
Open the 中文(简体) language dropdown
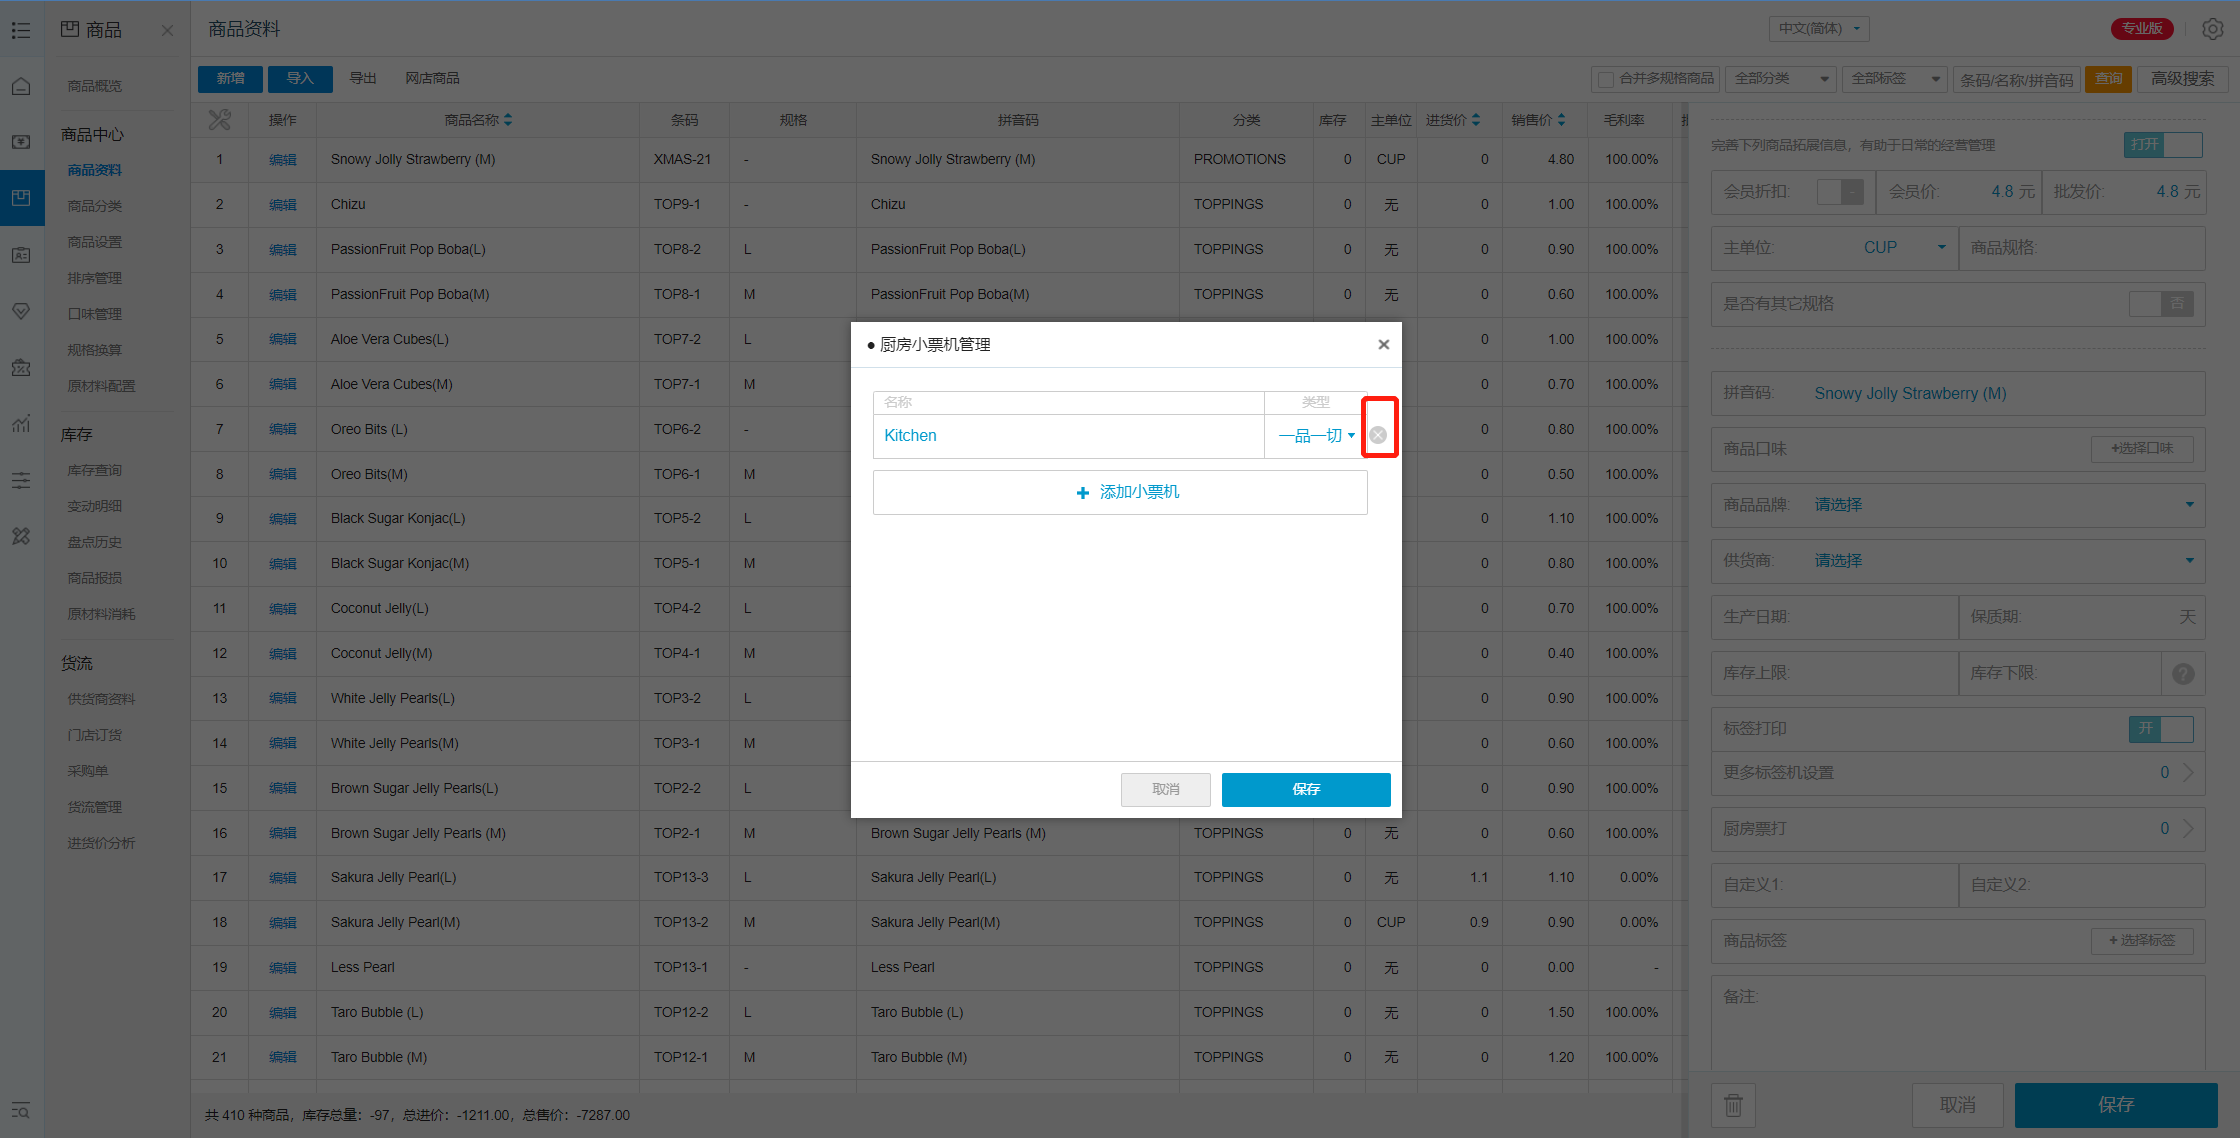(1818, 29)
